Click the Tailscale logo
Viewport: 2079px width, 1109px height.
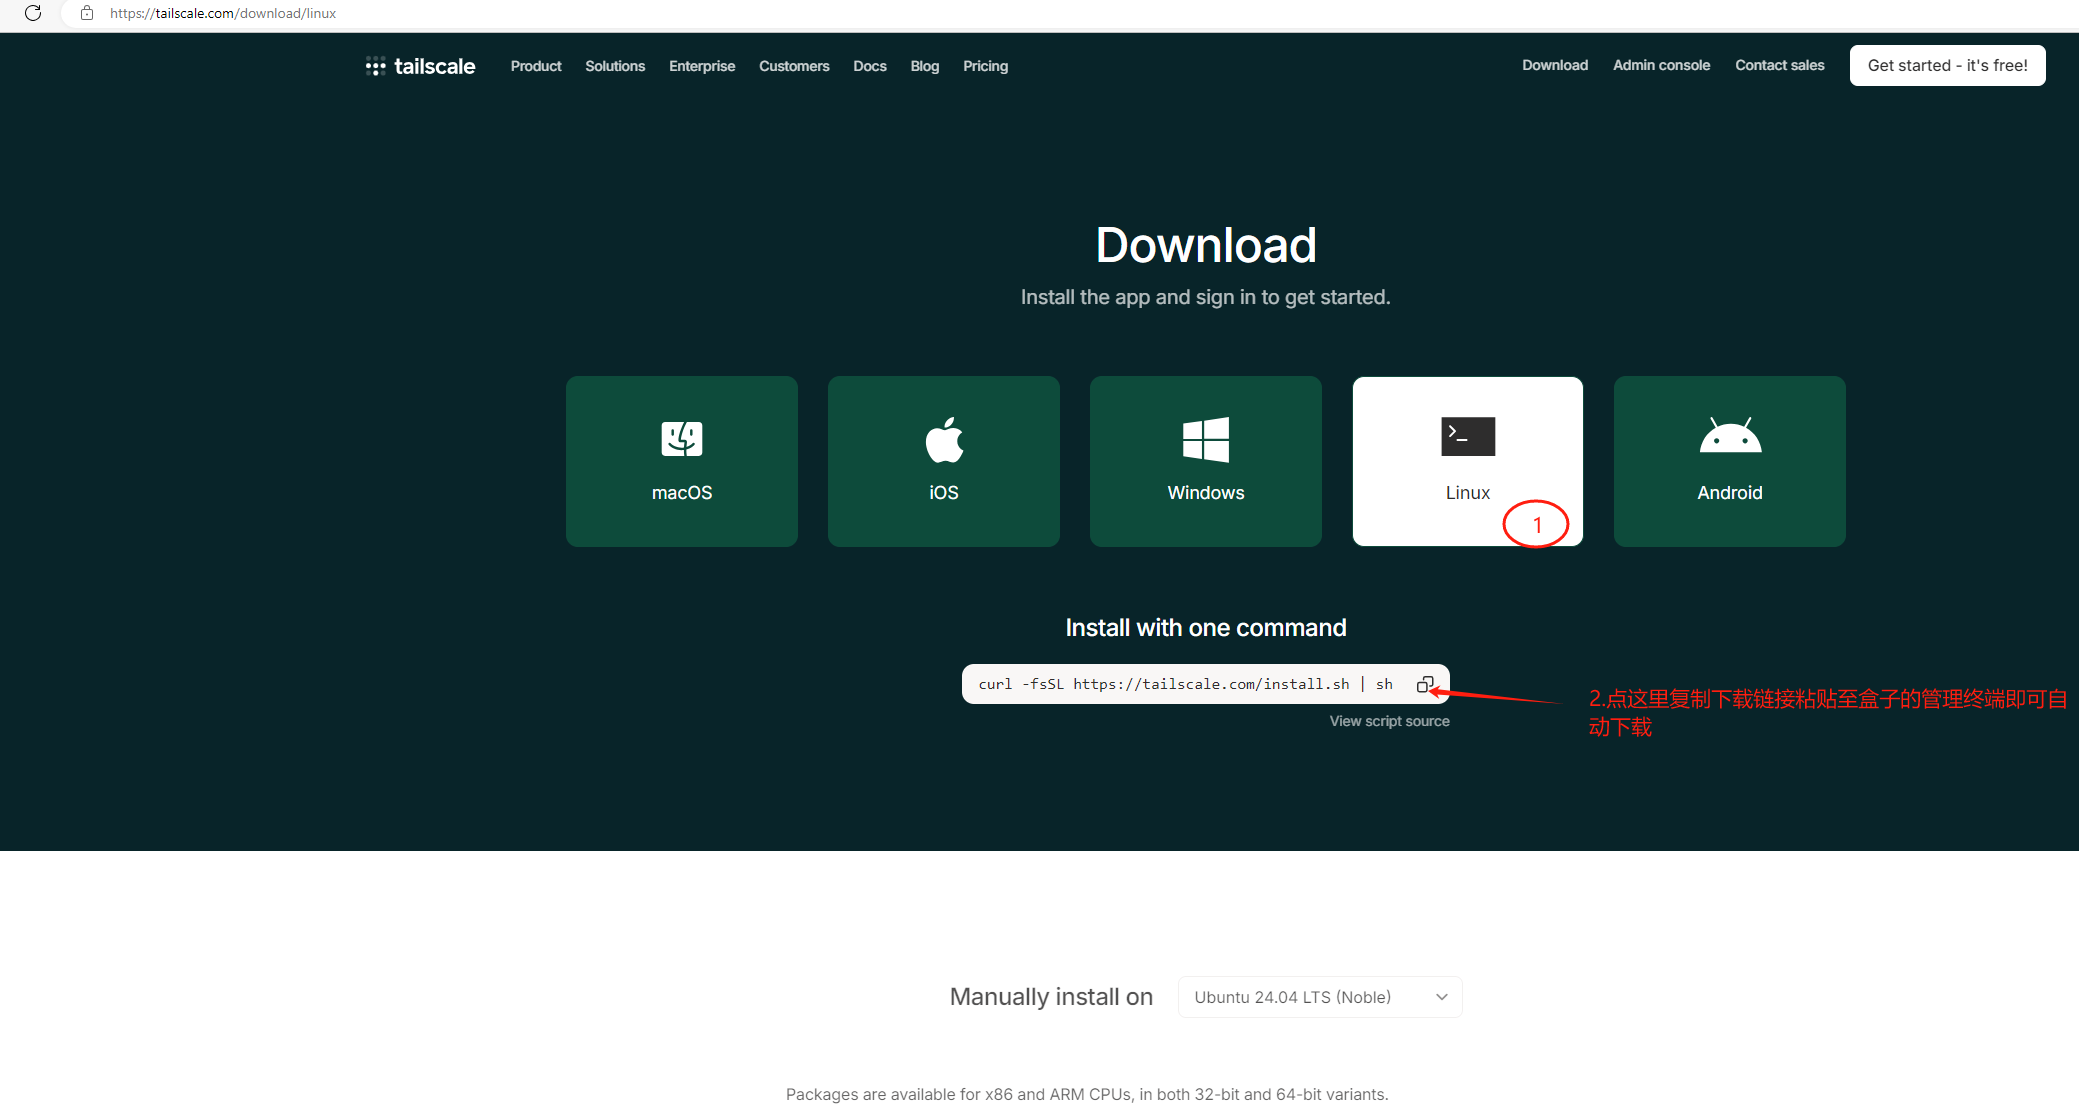coord(420,66)
